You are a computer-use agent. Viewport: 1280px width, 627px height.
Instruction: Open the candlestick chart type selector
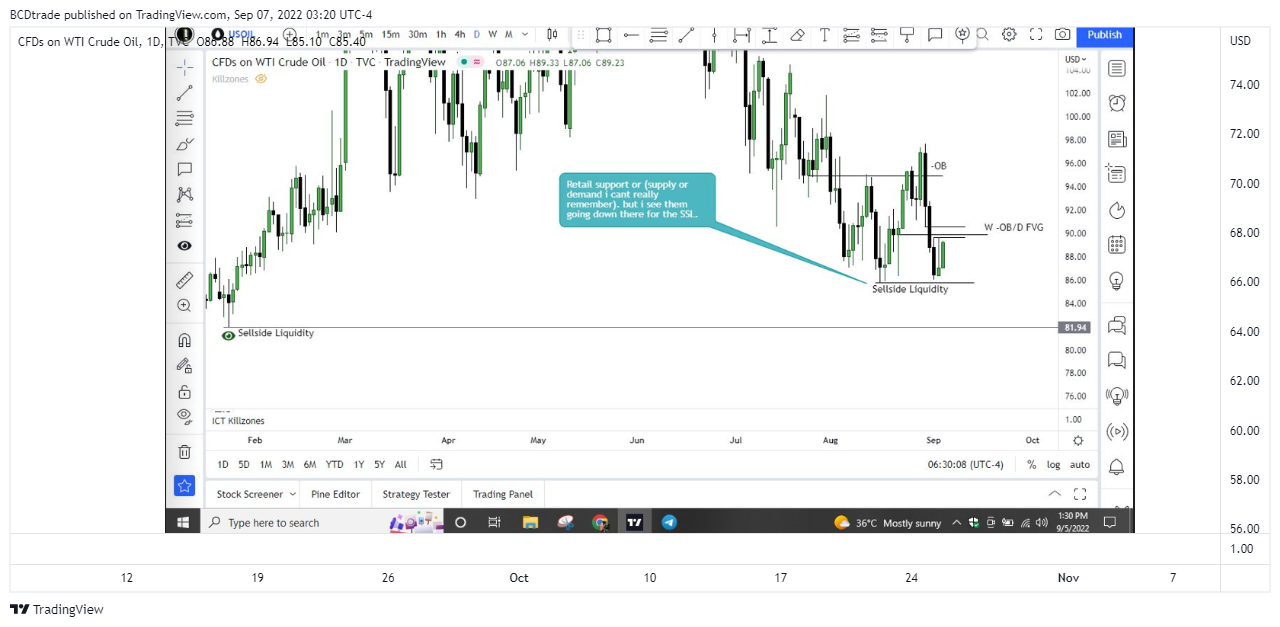click(x=552, y=34)
